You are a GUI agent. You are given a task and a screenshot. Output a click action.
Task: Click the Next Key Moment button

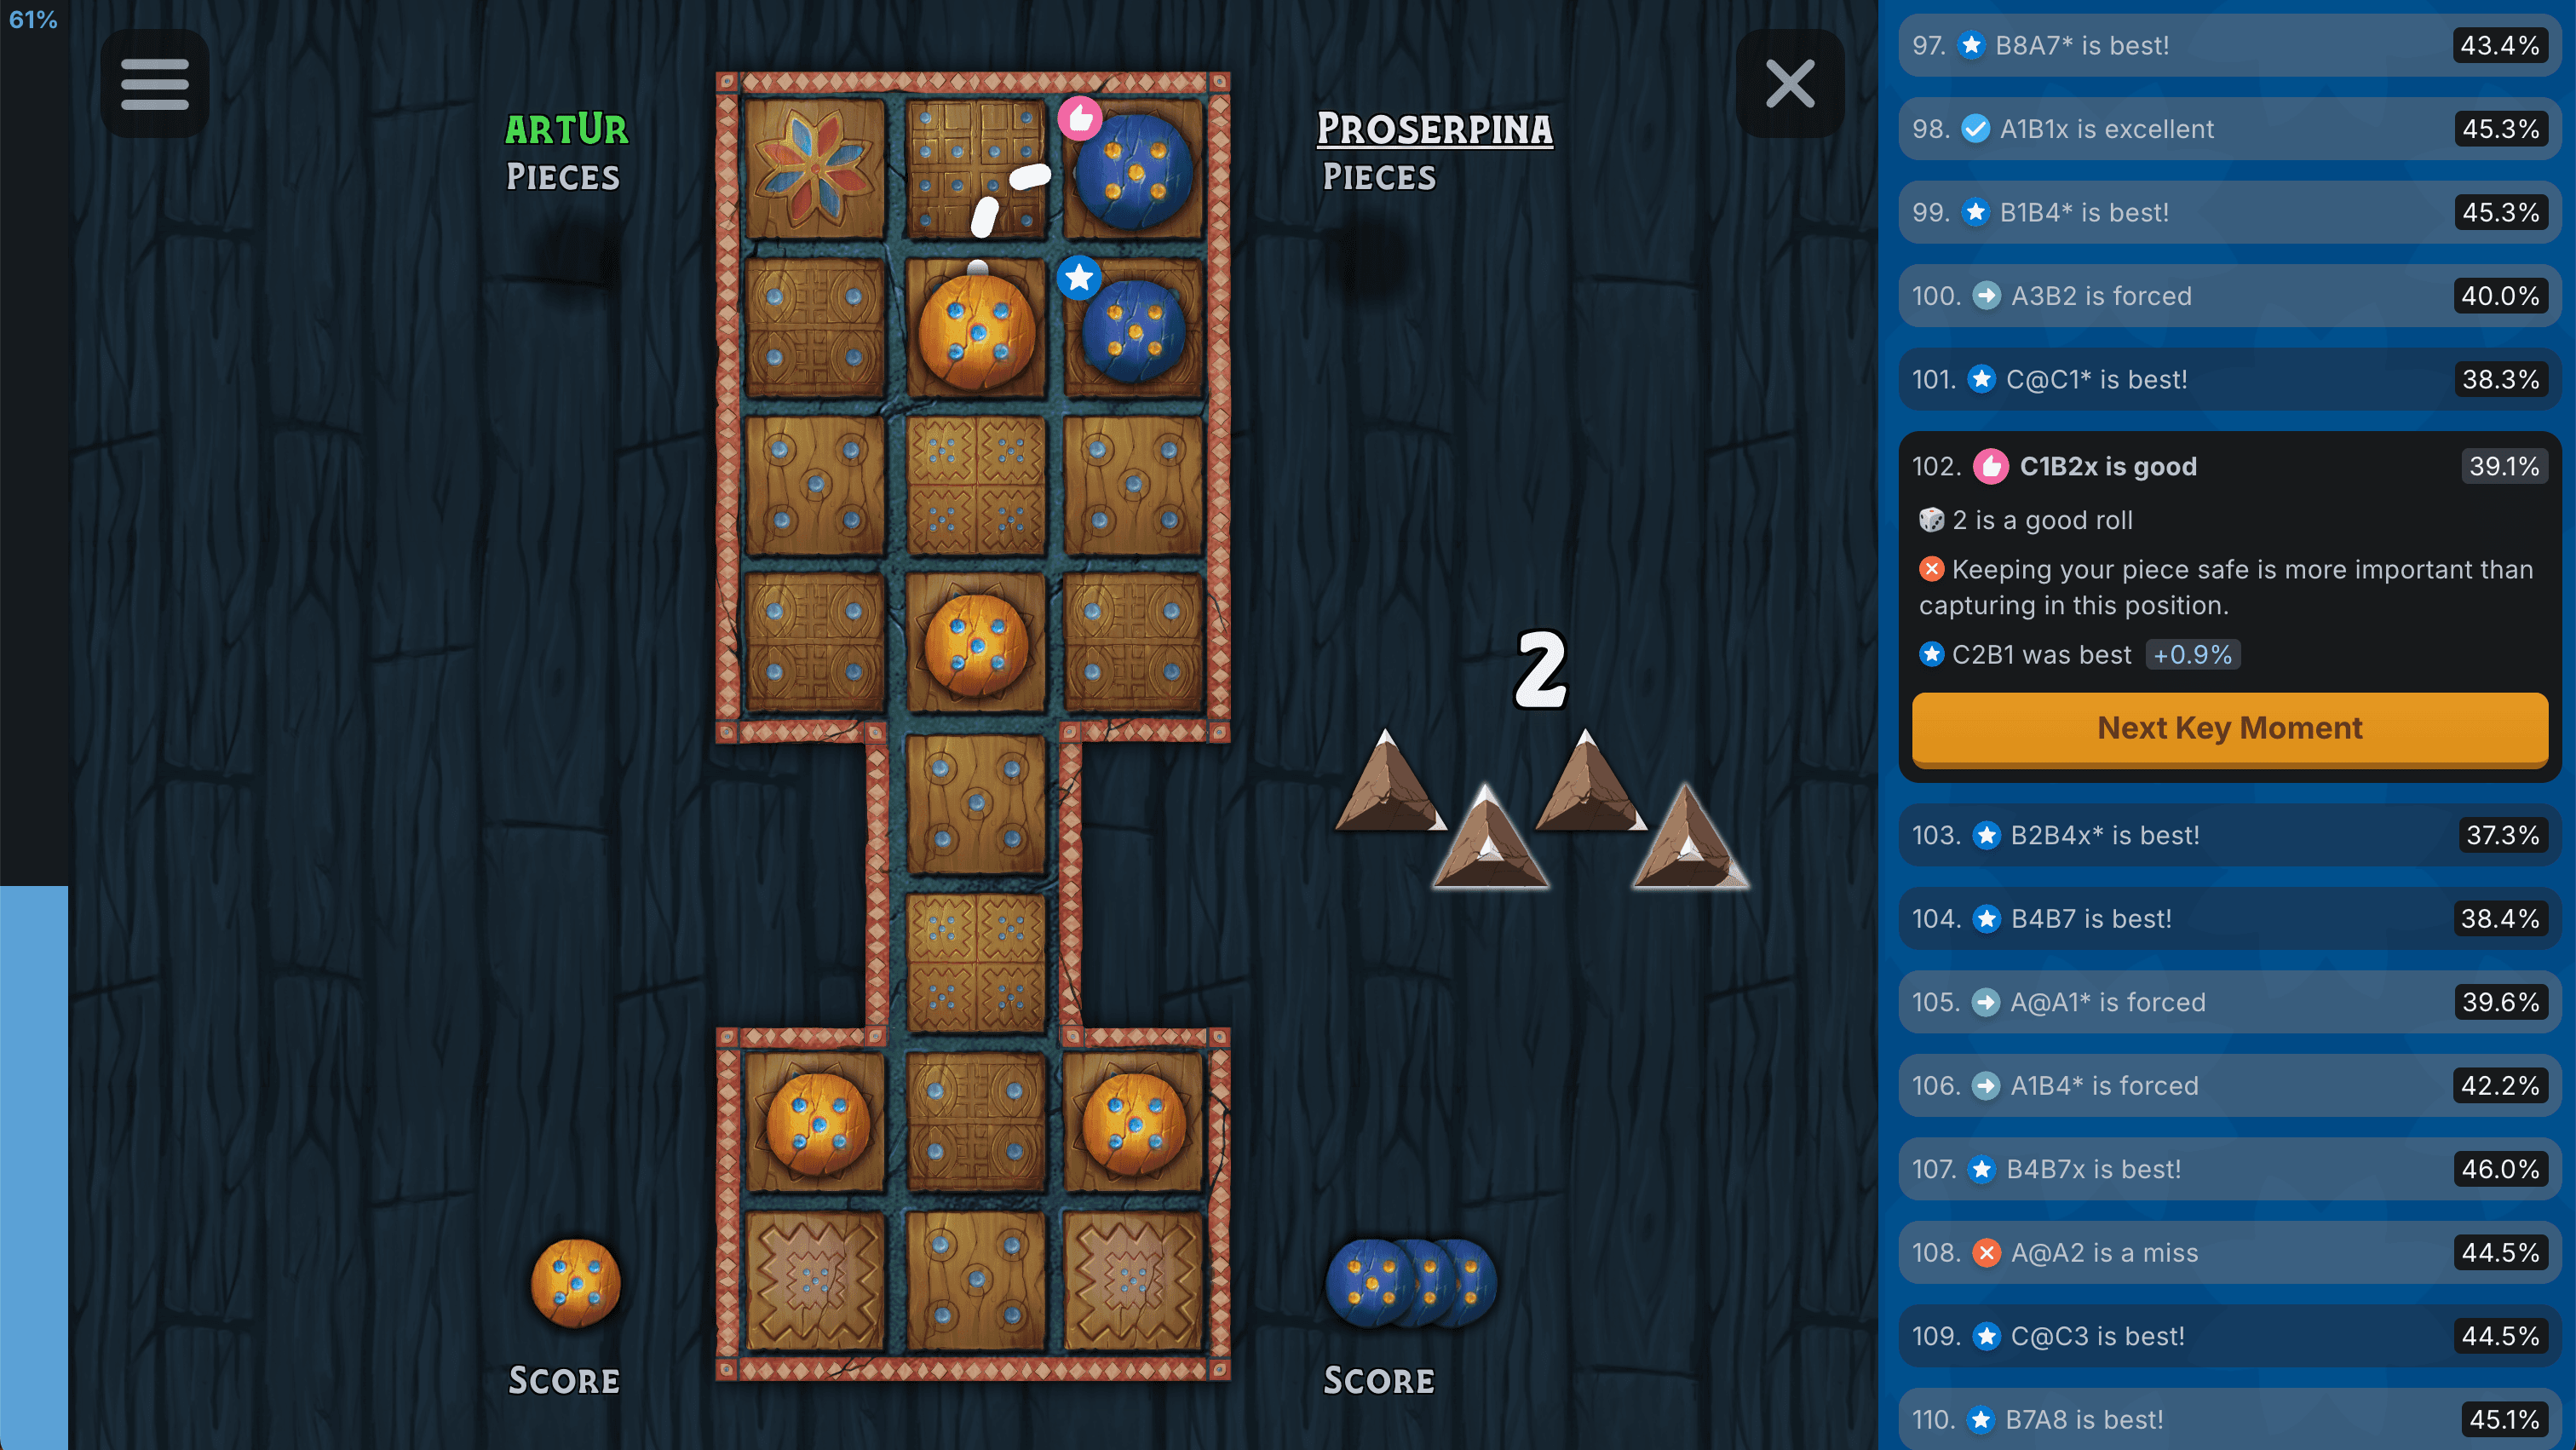[x=2229, y=728]
